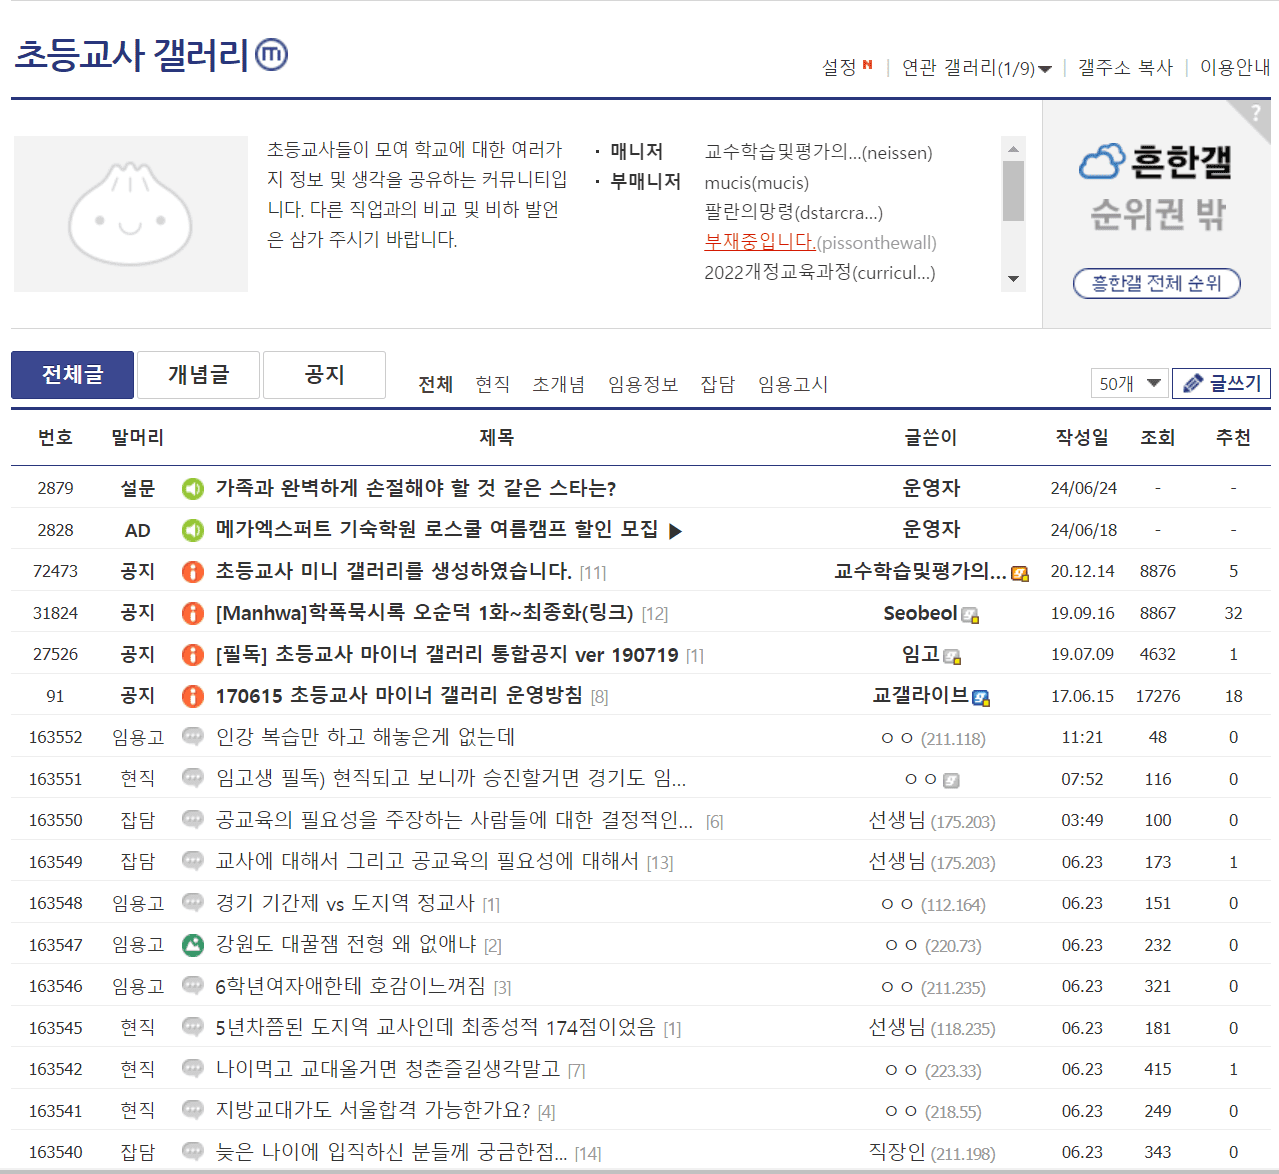The height and width of the screenshot is (1174, 1279).
Task: Click the 글쓰기 write button
Action: [x=1221, y=383]
